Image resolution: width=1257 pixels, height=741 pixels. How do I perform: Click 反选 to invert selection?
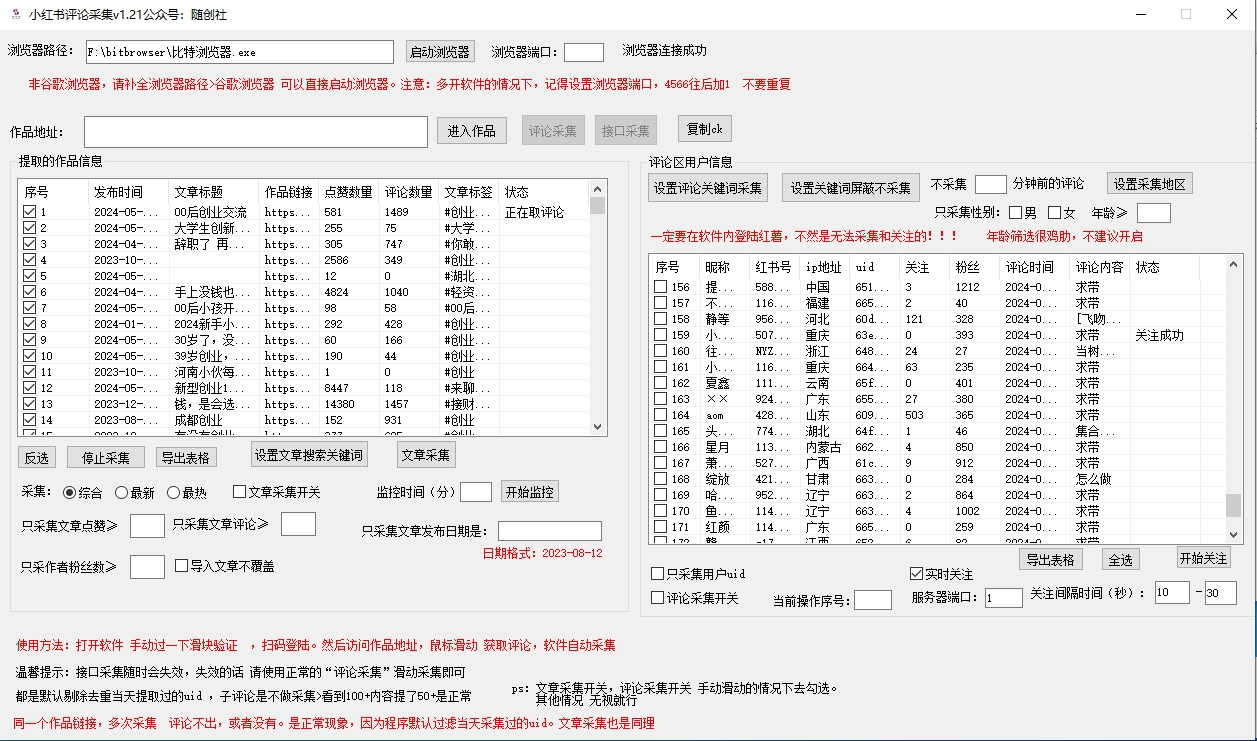click(x=35, y=457)
